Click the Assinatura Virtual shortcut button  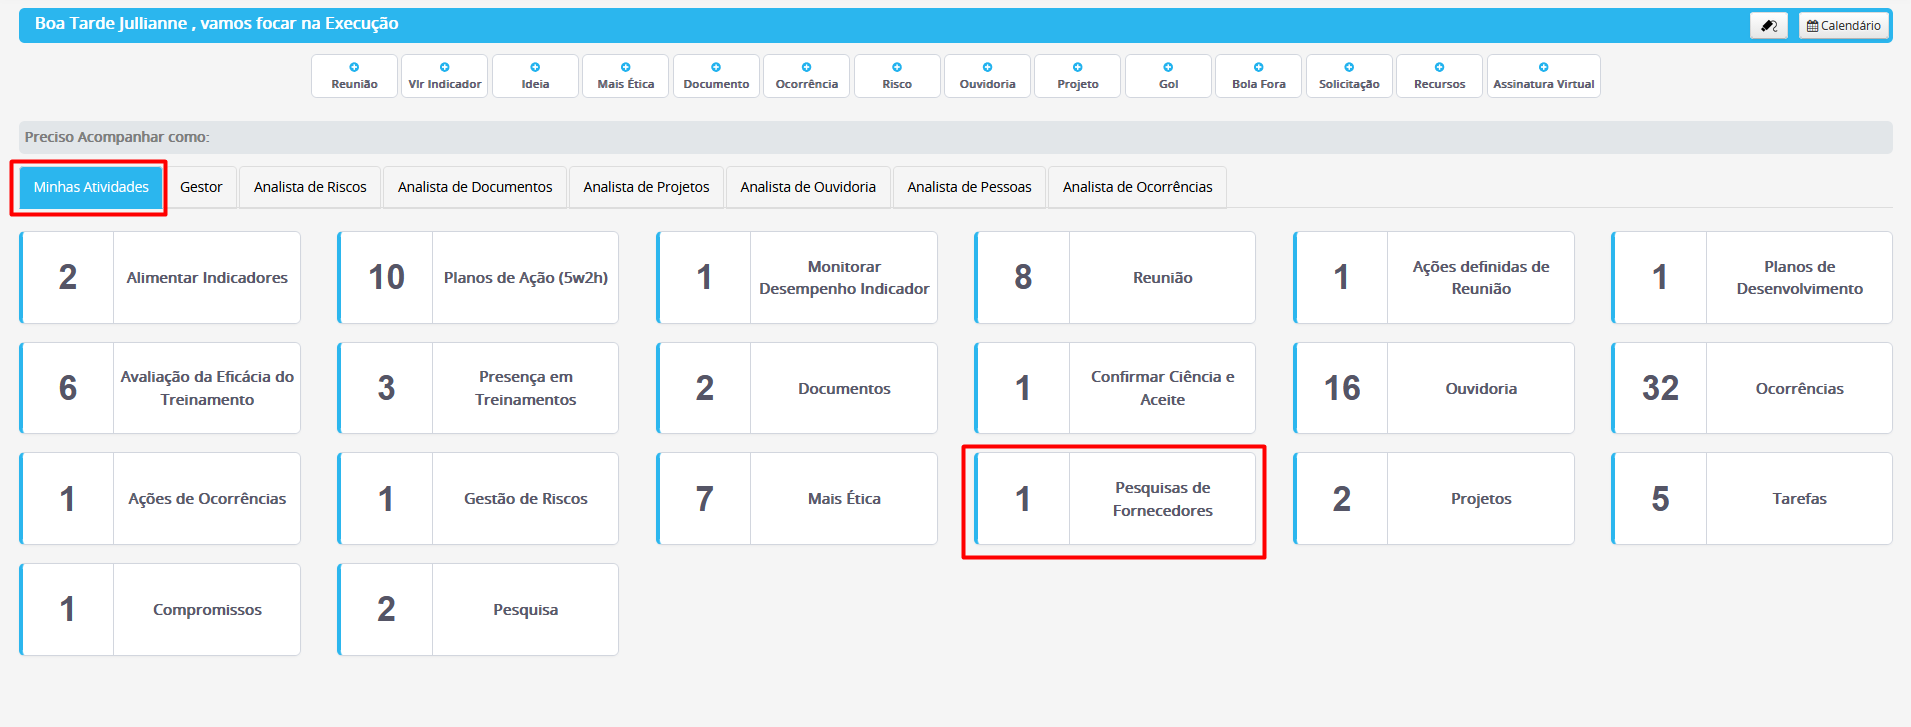pos(1543,77)
